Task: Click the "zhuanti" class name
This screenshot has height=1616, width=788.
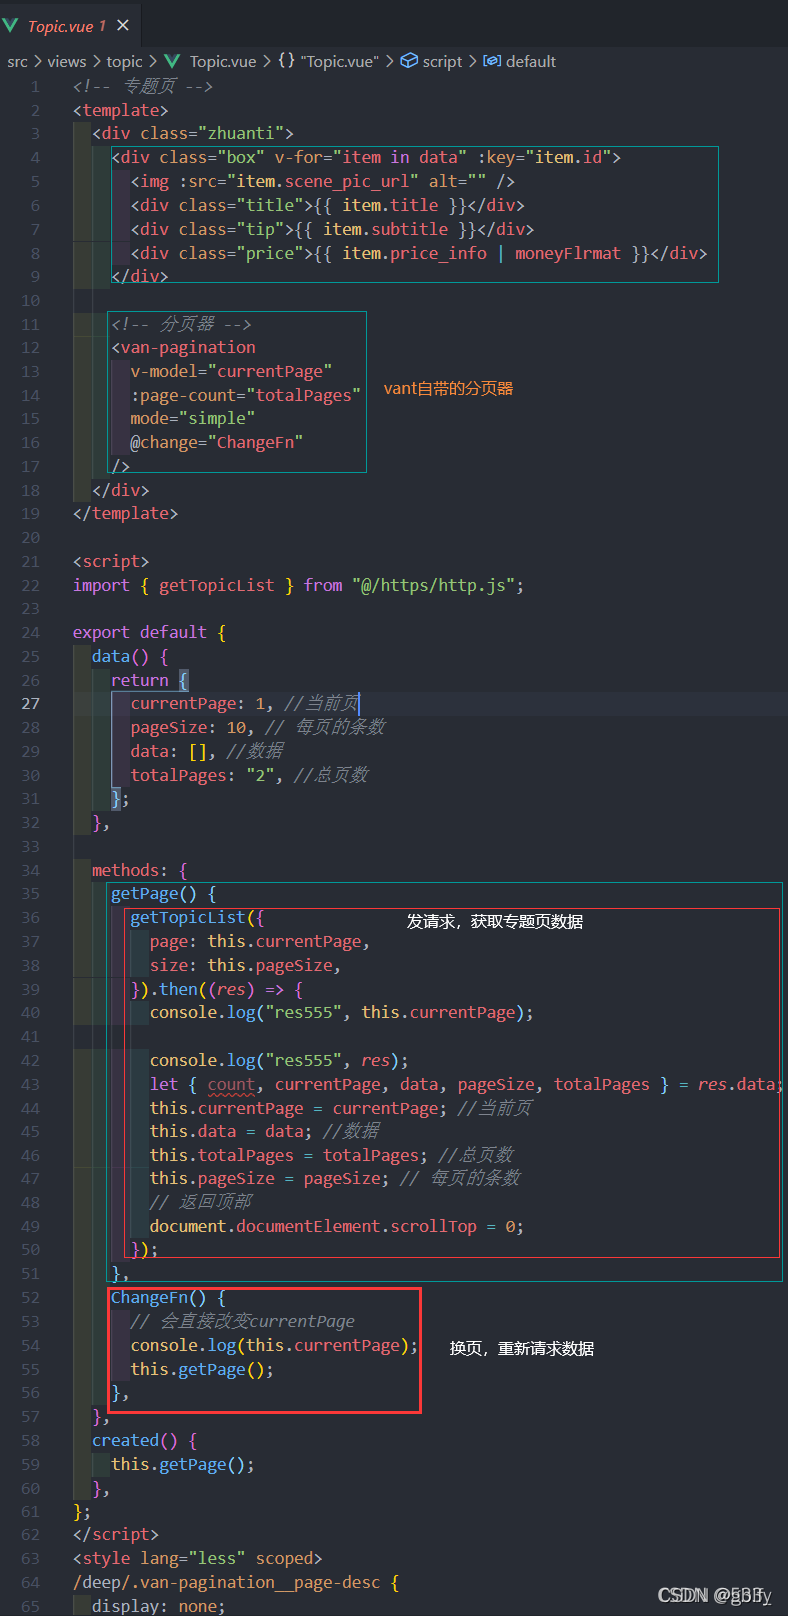Action: click(245, 134)
